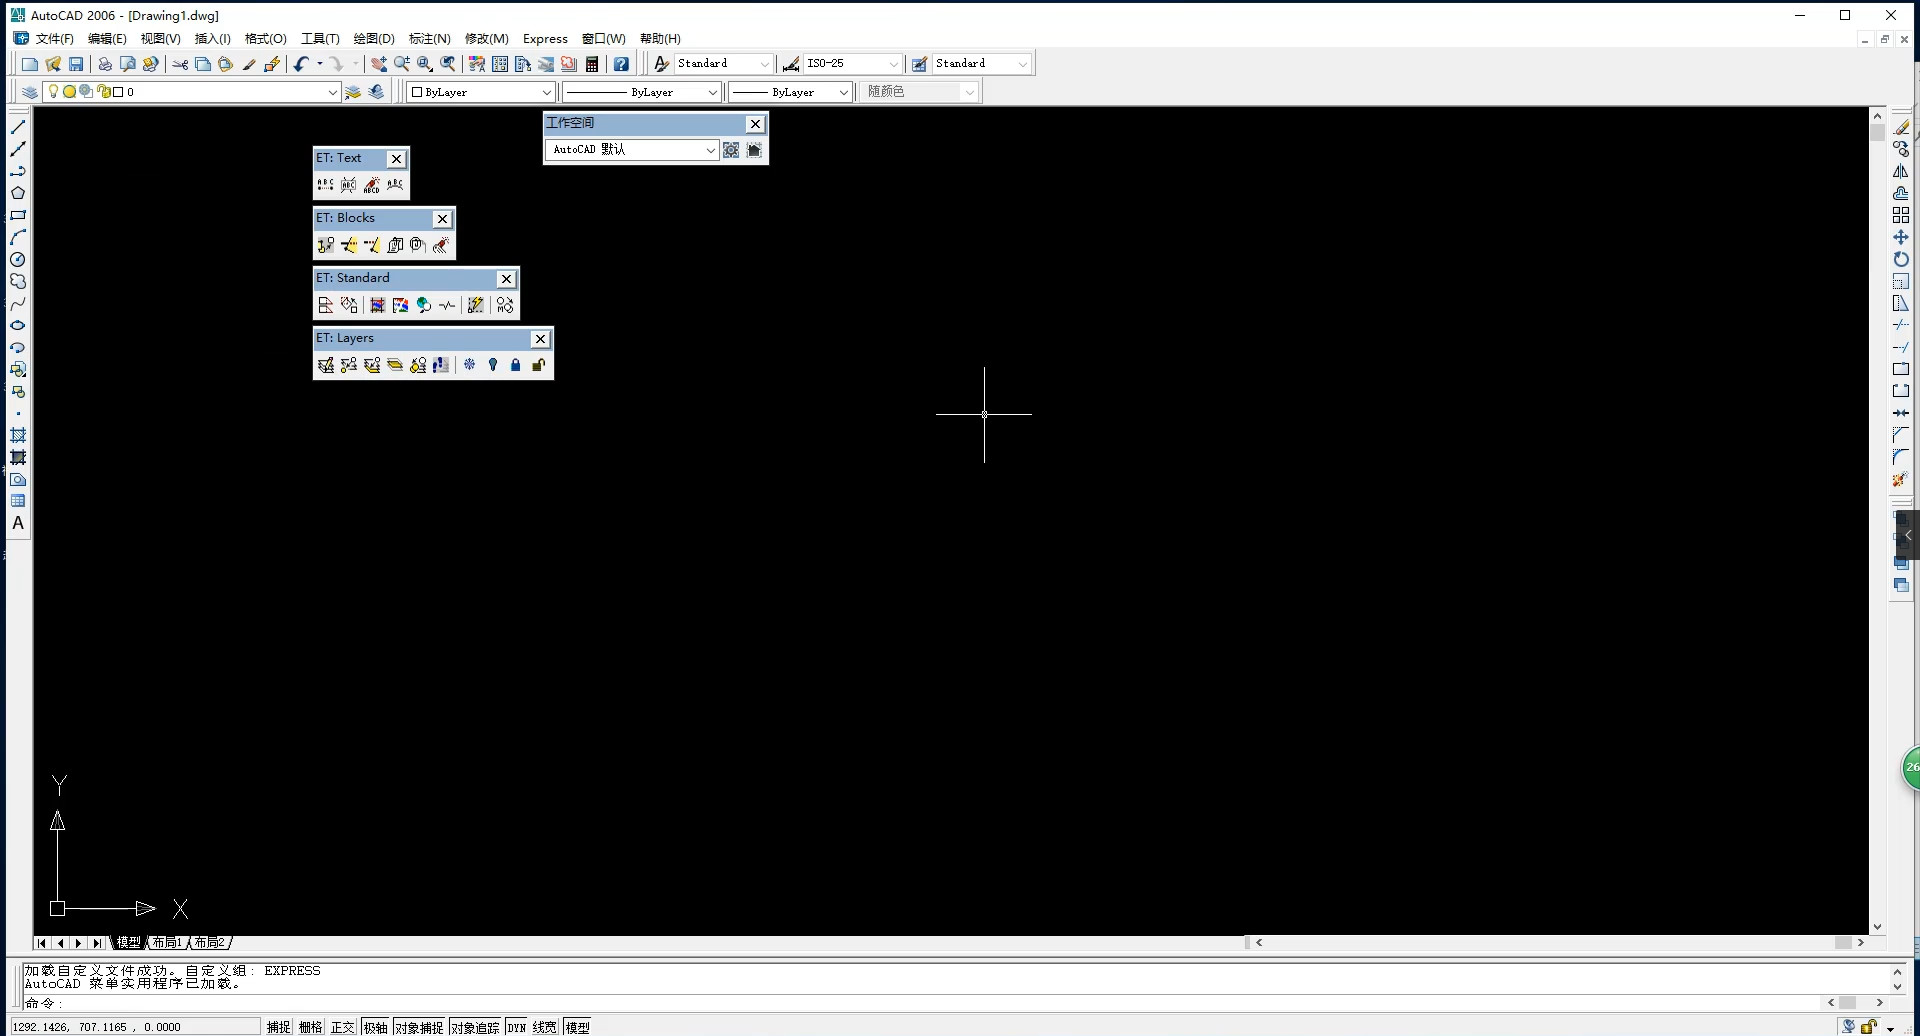Close the ET: Blocks toolbar
The width and height of the screenshot is (1920, 1036).
[442, 219]
